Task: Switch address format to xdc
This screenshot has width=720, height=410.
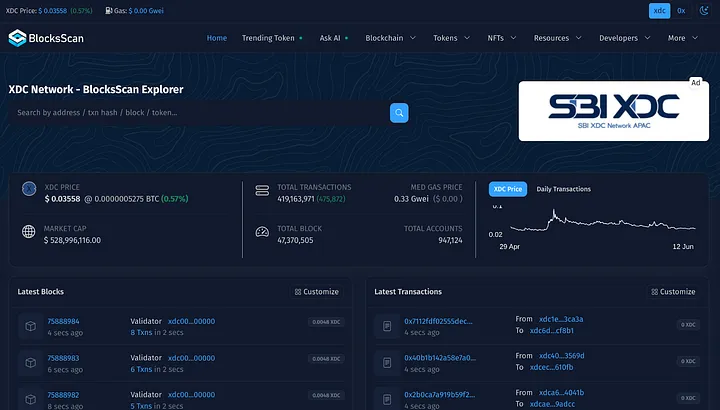Action: click(x=659, y=11)
